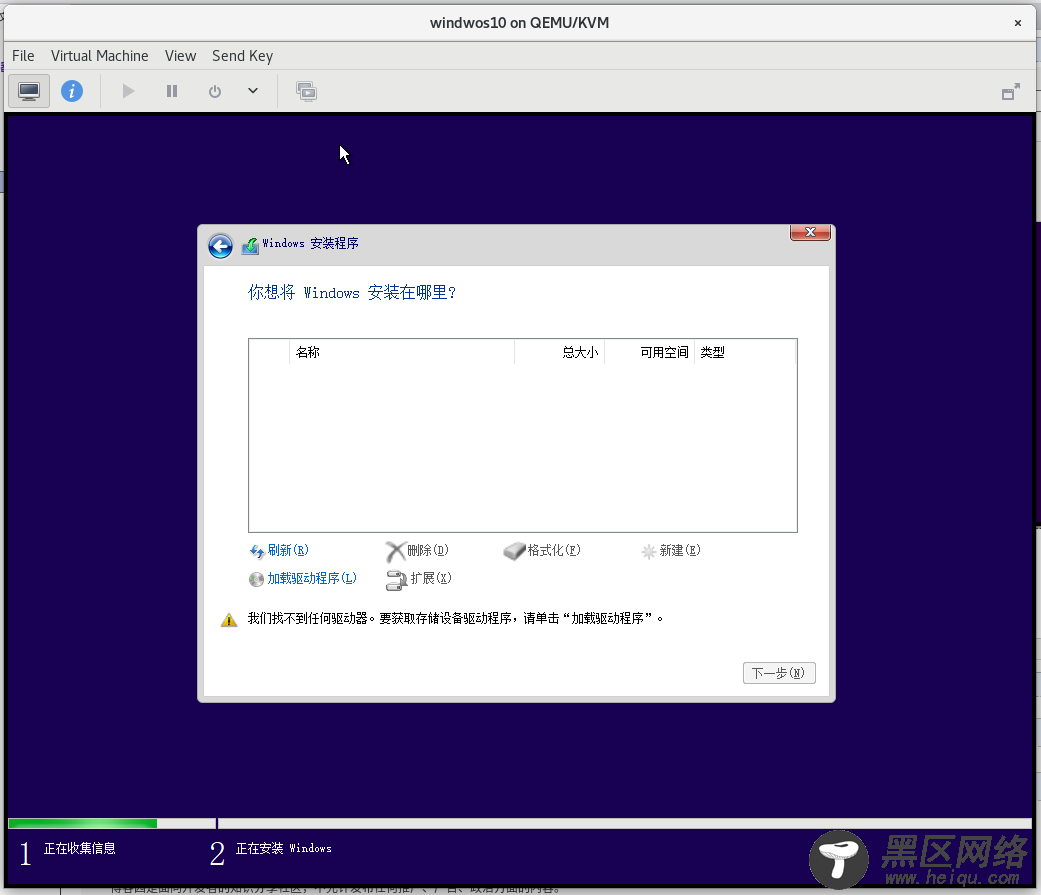1041x895 pixels.
Task: Open the snapshots manager icon
Action: 306,91
